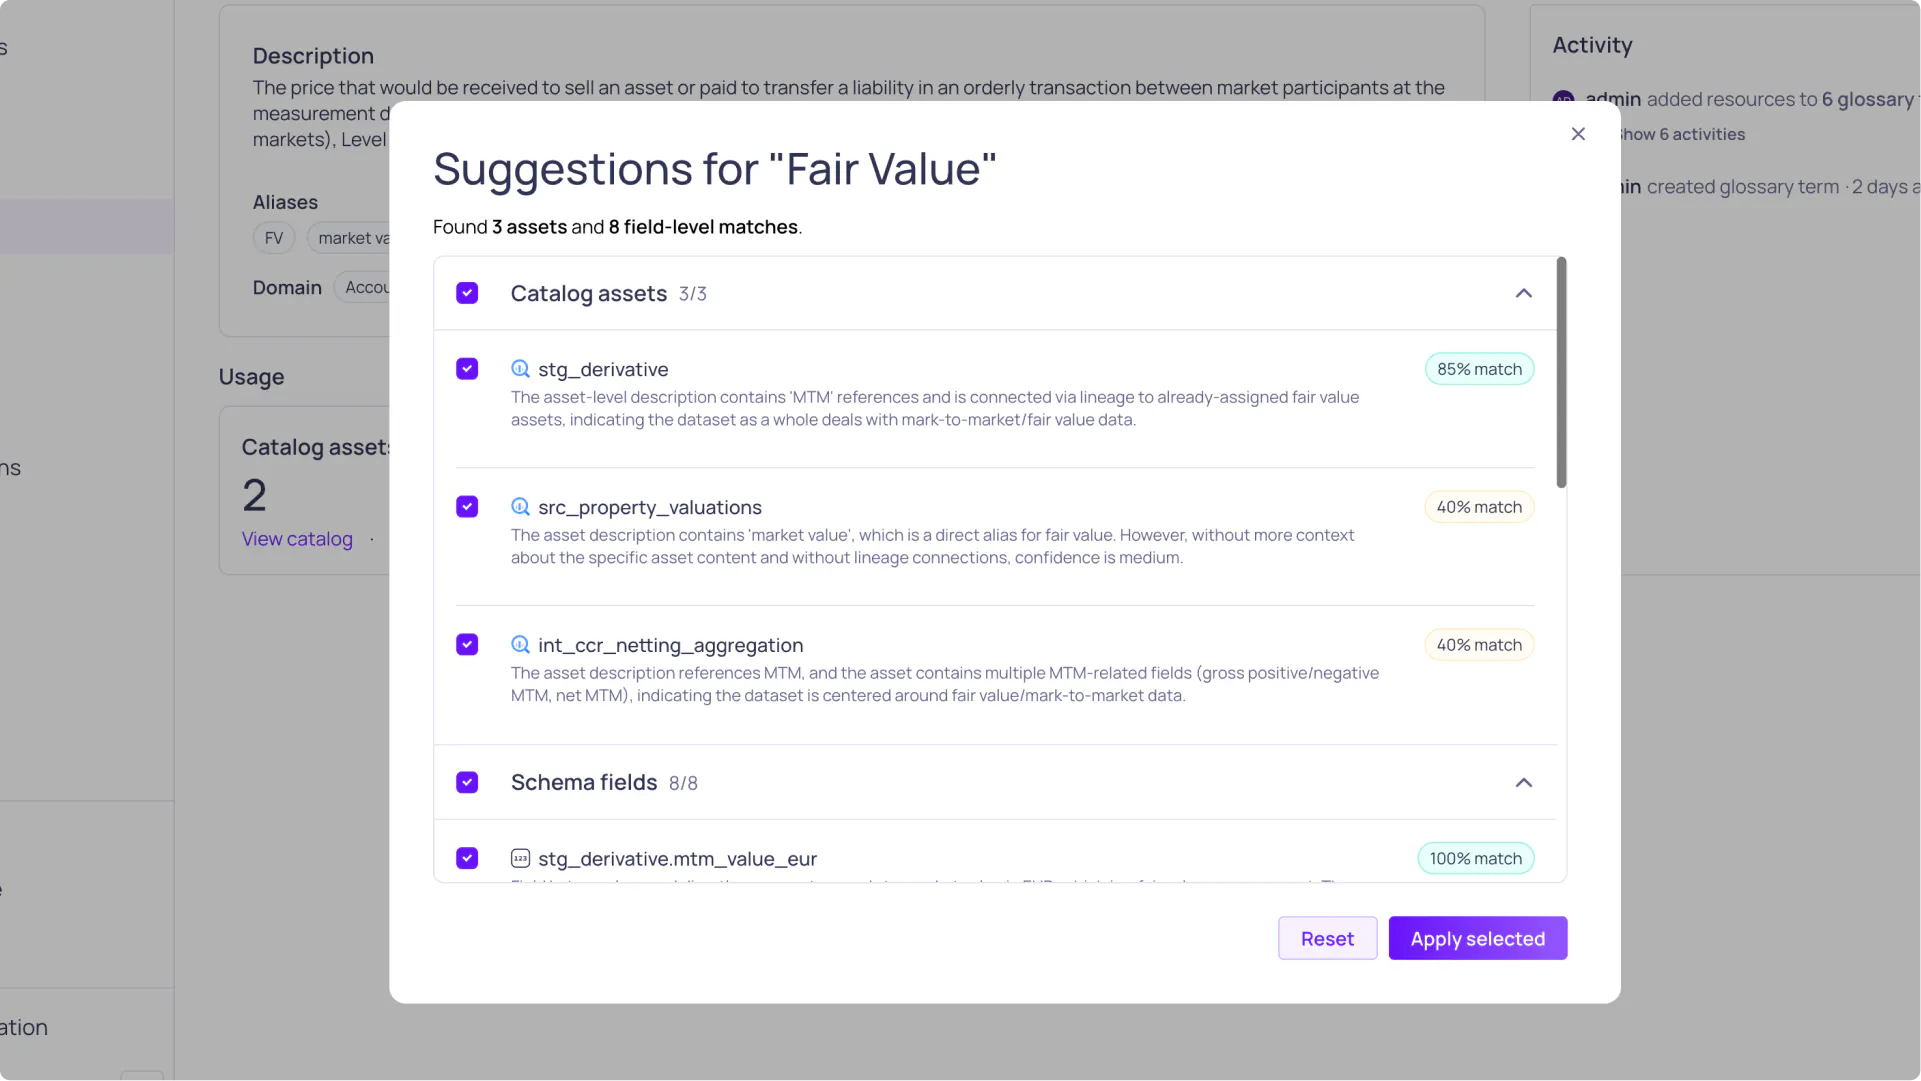Uncheck the stg_derivative asset checkbox
1921x1081 pixels.
click(467, 369)
